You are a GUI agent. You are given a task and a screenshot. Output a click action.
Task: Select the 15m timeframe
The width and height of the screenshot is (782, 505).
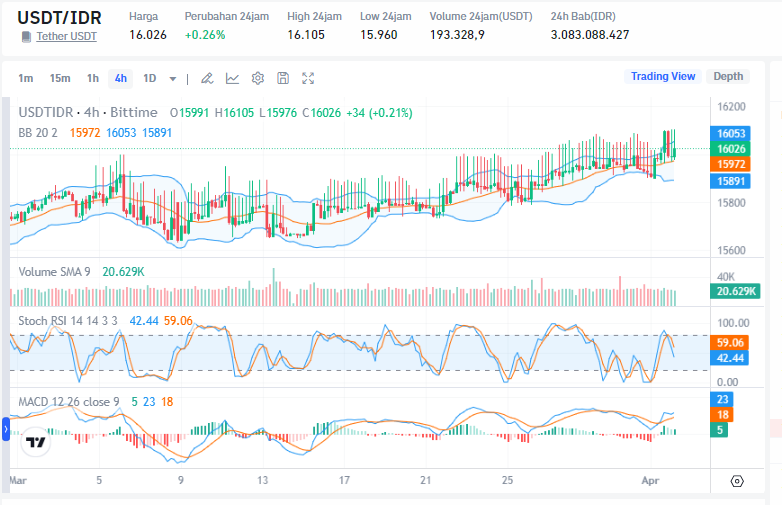[60, 78]
